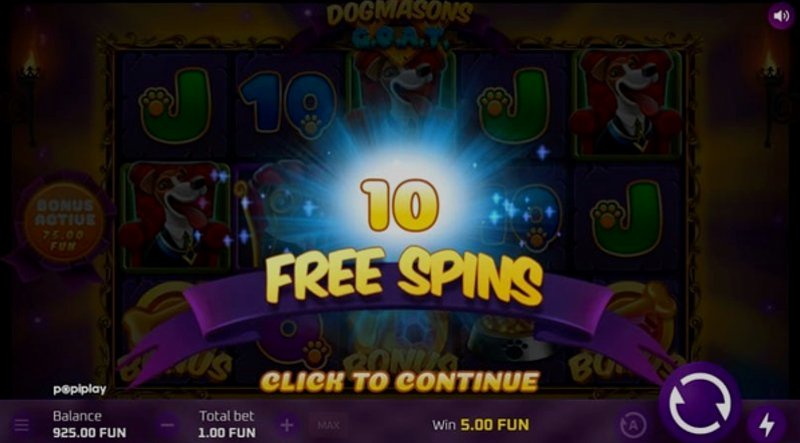Image resolution: width=800 pixels, height=443 pixels.
Task: Toggle the lightning turbo spin mode
Action: tap(766, 425)
